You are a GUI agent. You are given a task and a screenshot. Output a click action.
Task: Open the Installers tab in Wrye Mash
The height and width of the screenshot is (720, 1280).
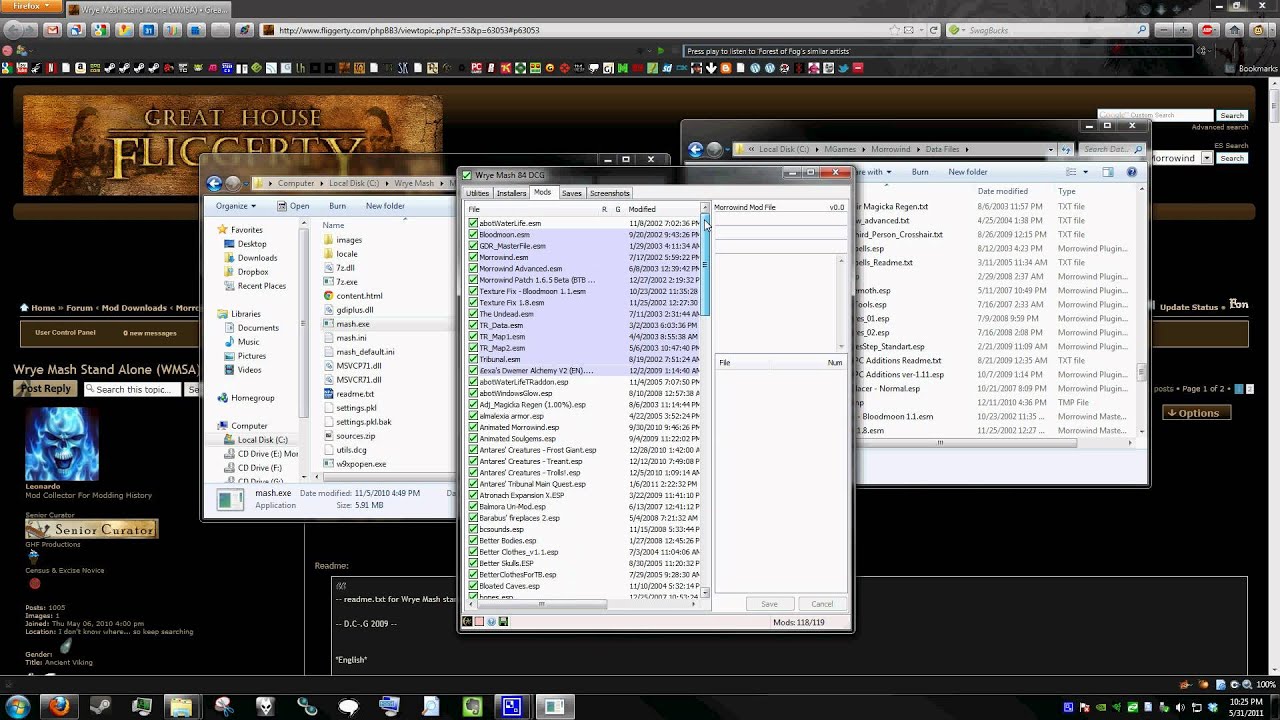(x=511, y=193)
